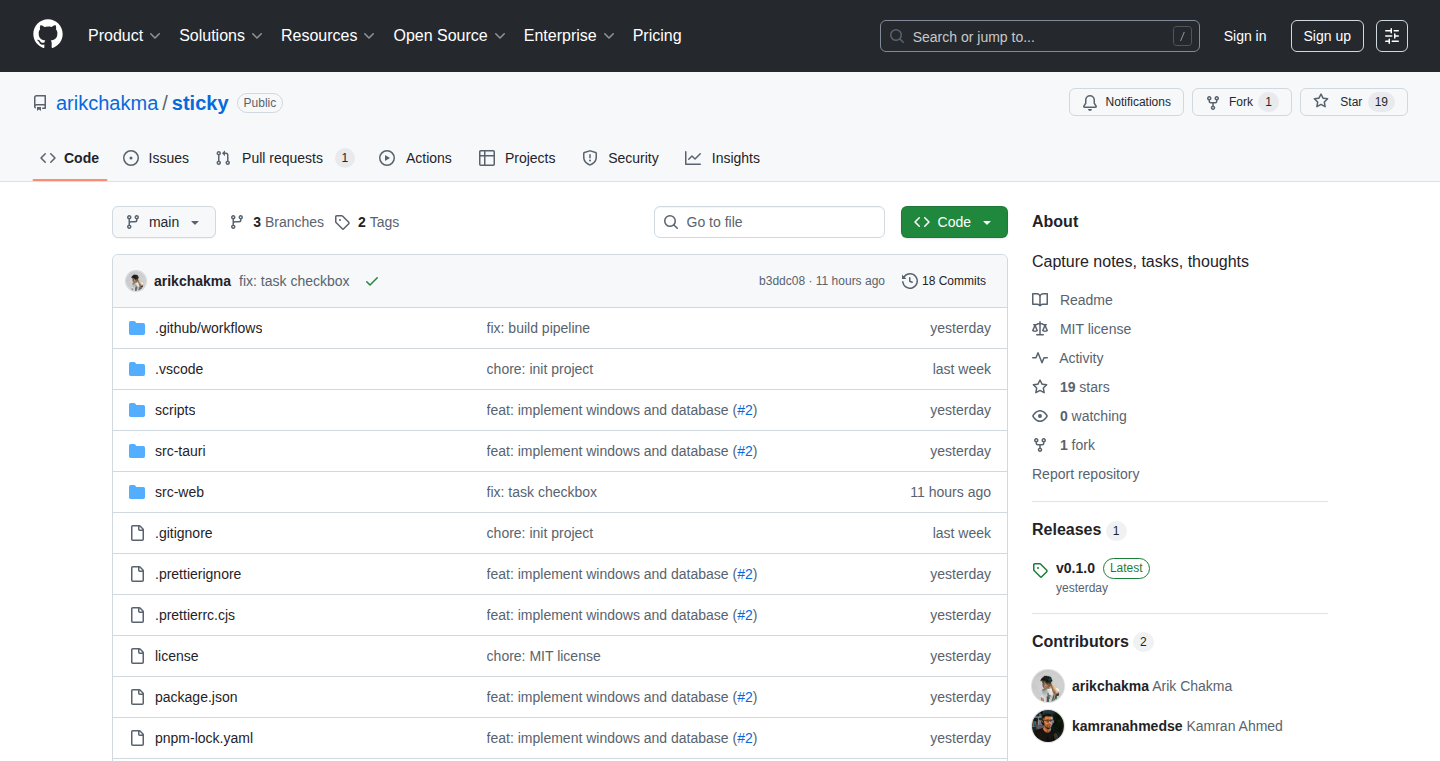Open the green Code dropdown button
The width and height of the screenshot is (1440, 761).
click(954, 222)
